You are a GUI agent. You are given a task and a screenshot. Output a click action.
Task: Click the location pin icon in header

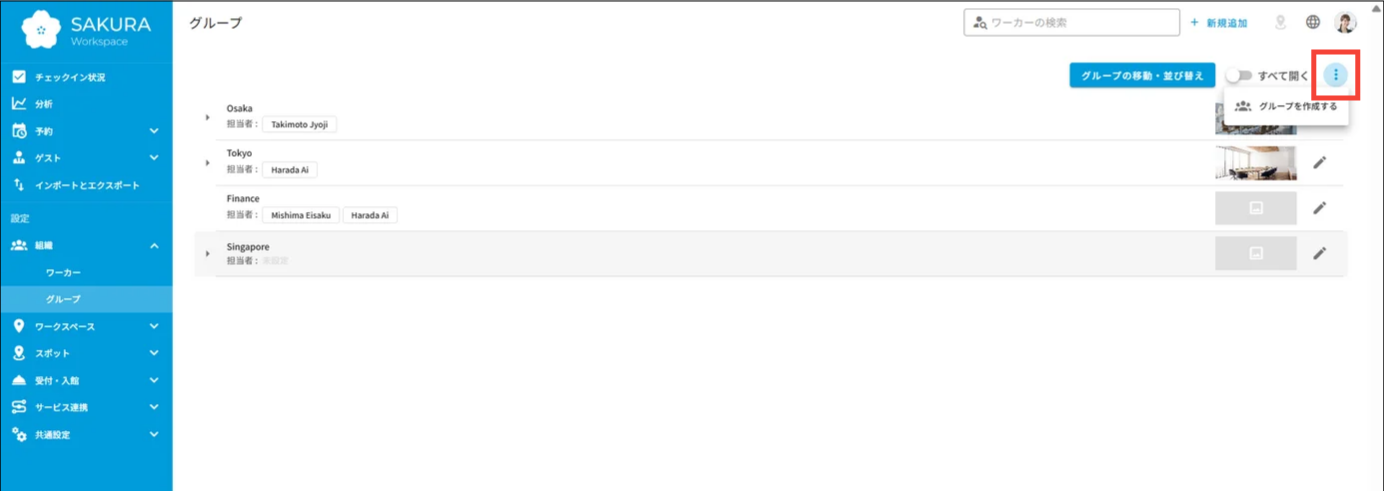(x=1280, y=22)
